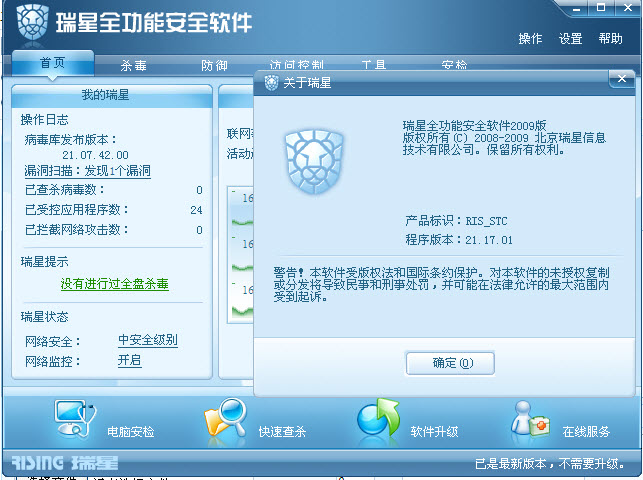
Task: Launch 快速查杀 quick scan magnifier icon
Action: pos(225,418)
